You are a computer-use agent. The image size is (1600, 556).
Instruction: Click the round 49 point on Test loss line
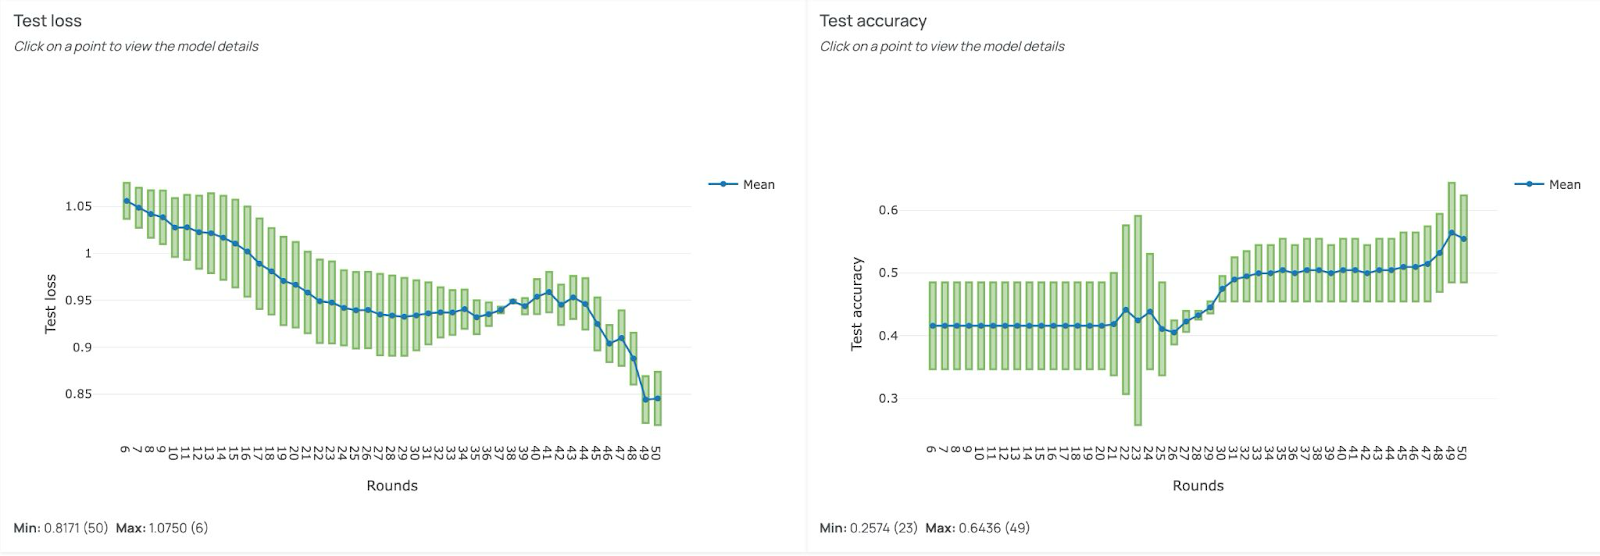click(x=645, y=399)
